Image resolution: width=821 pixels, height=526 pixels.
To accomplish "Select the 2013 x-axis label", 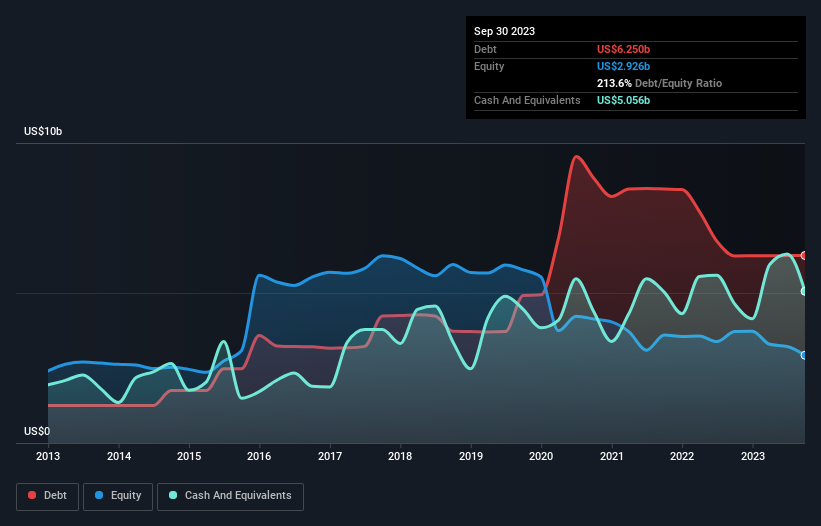I will pos(48,456).
